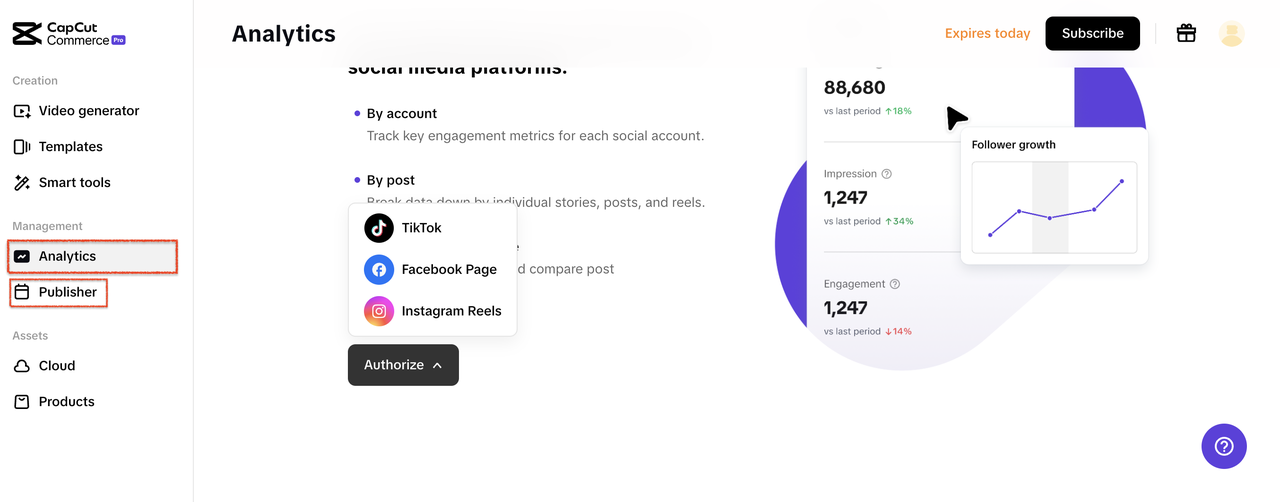1280x502 pixels.
Task: Click the Follower growth chart
Action: tap(1054, 207)
